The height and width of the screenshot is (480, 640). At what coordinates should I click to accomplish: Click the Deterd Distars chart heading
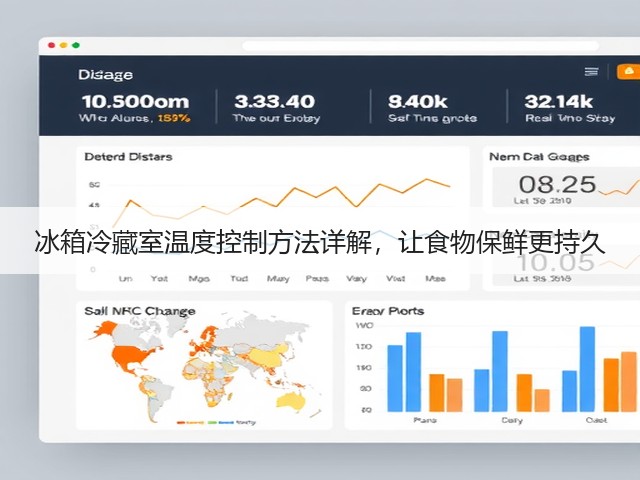click(x=128, y=157)
